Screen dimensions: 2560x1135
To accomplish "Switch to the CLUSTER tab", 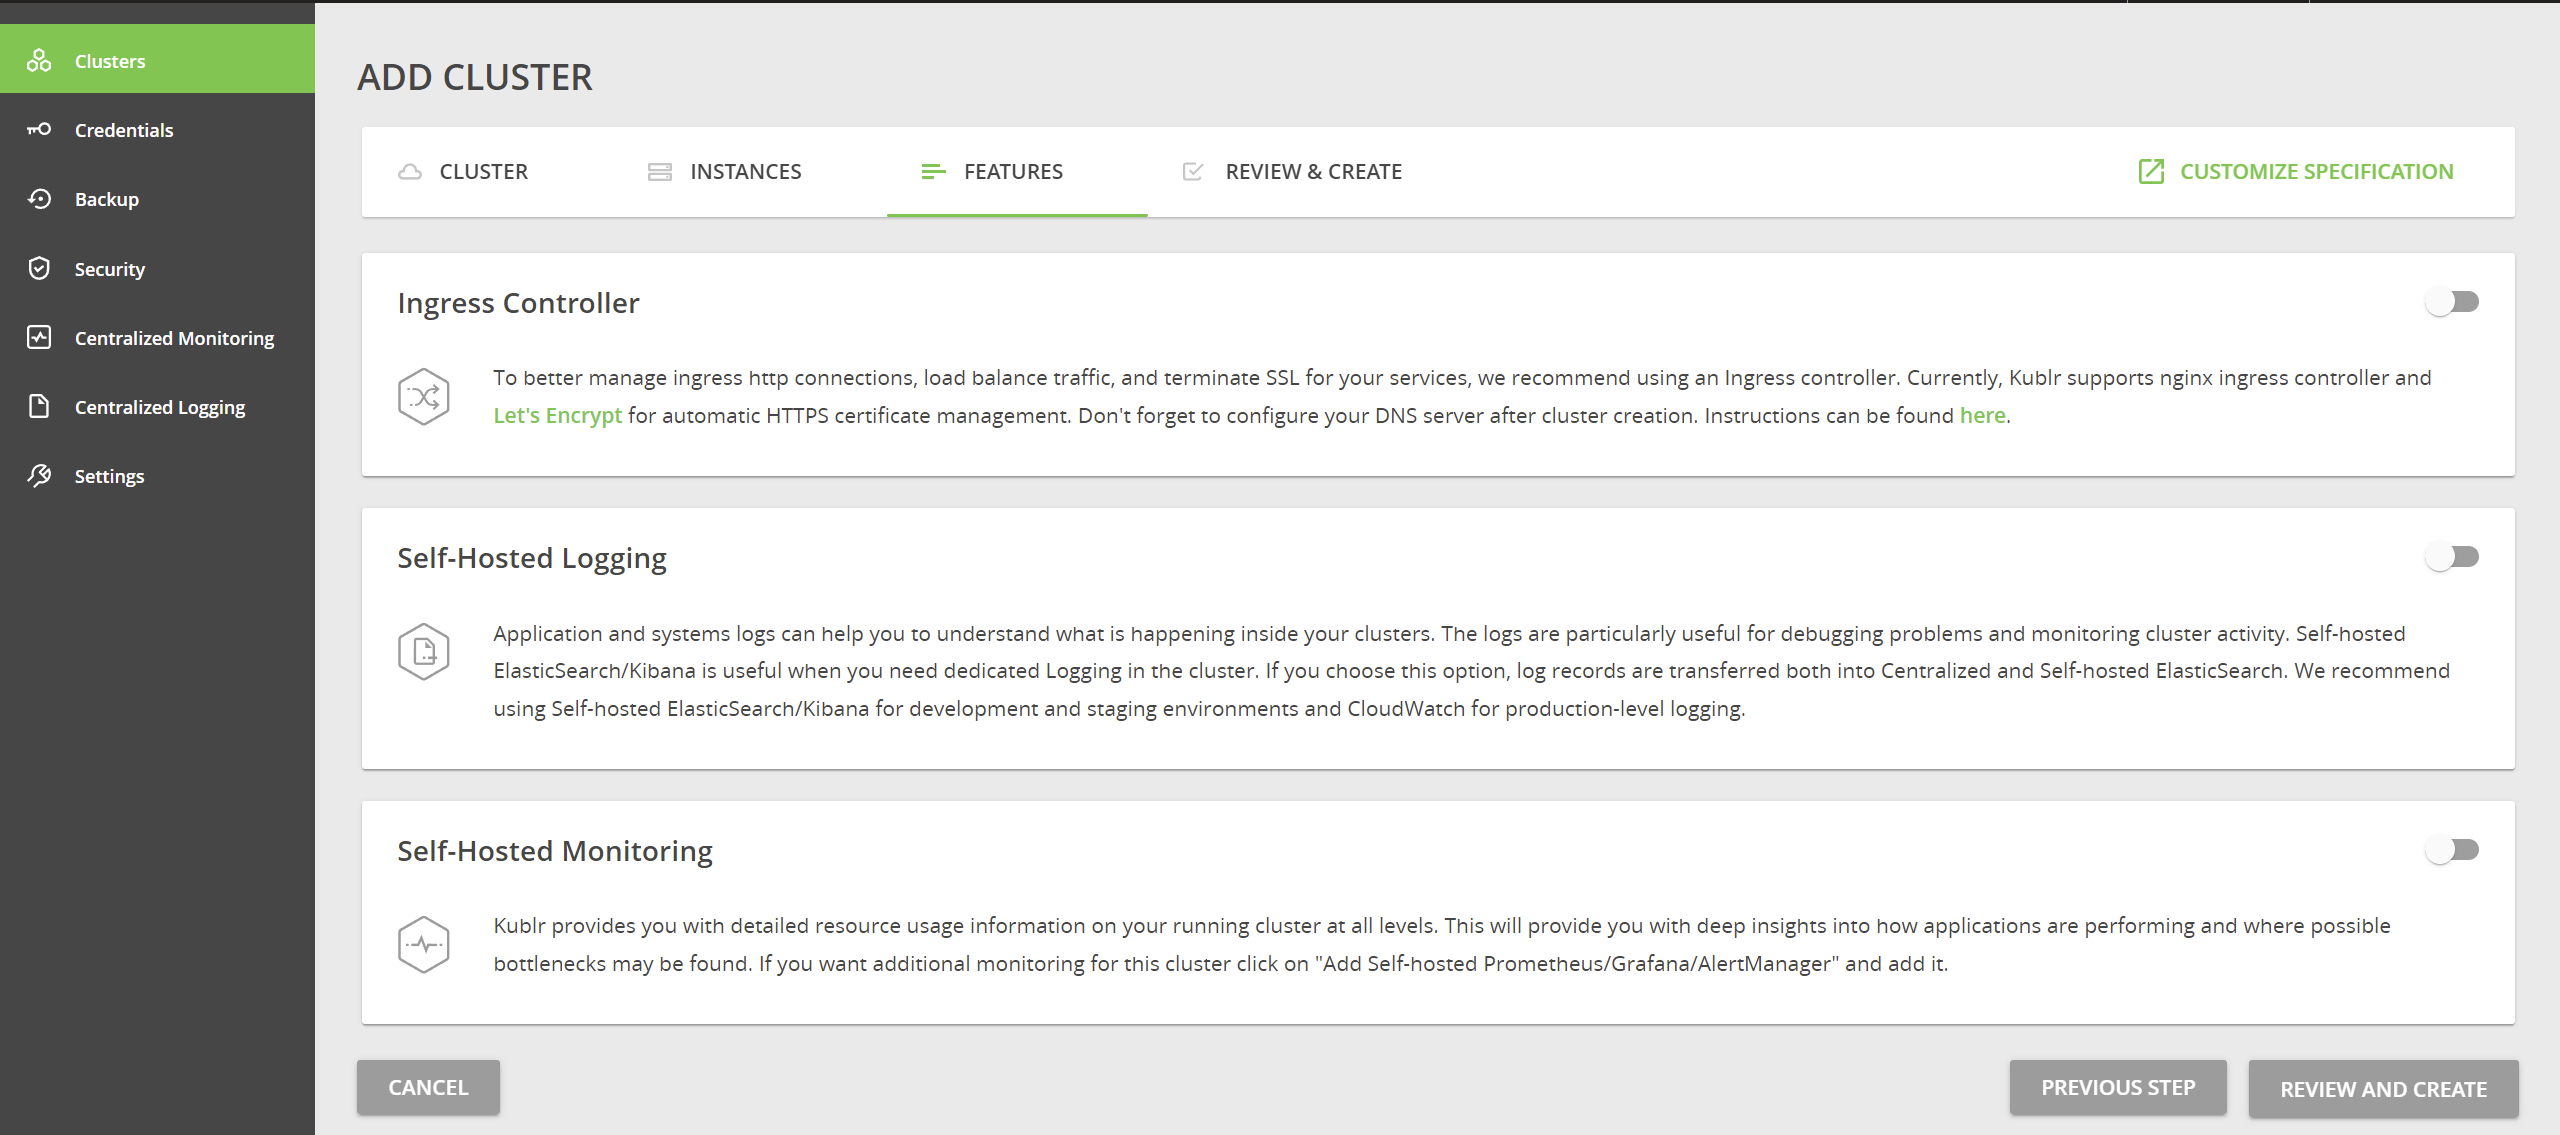I will point(463,172).
